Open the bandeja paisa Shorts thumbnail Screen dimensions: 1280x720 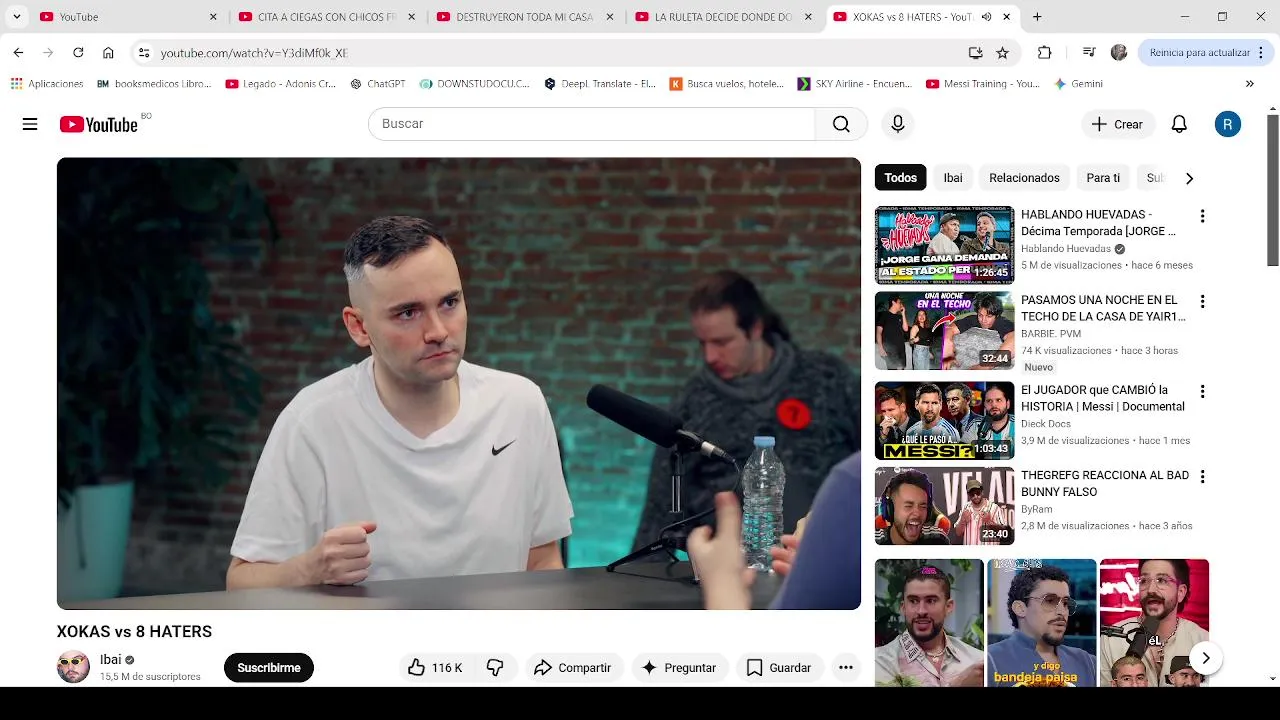click(1041, 623)
